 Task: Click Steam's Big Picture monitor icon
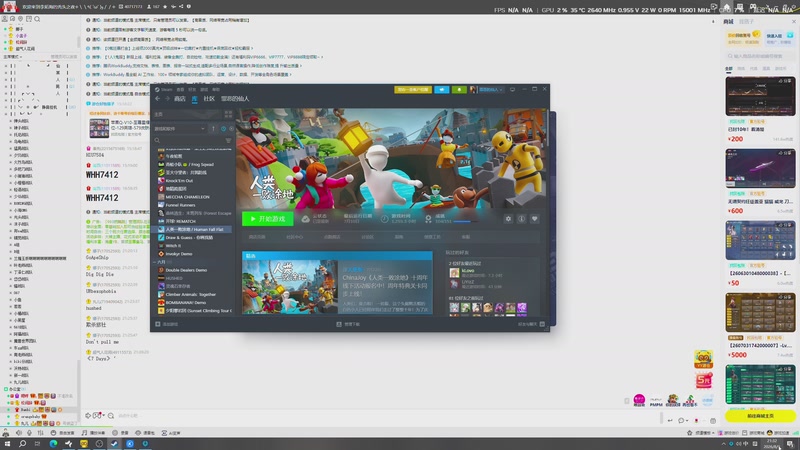click(x=512, y=89)
